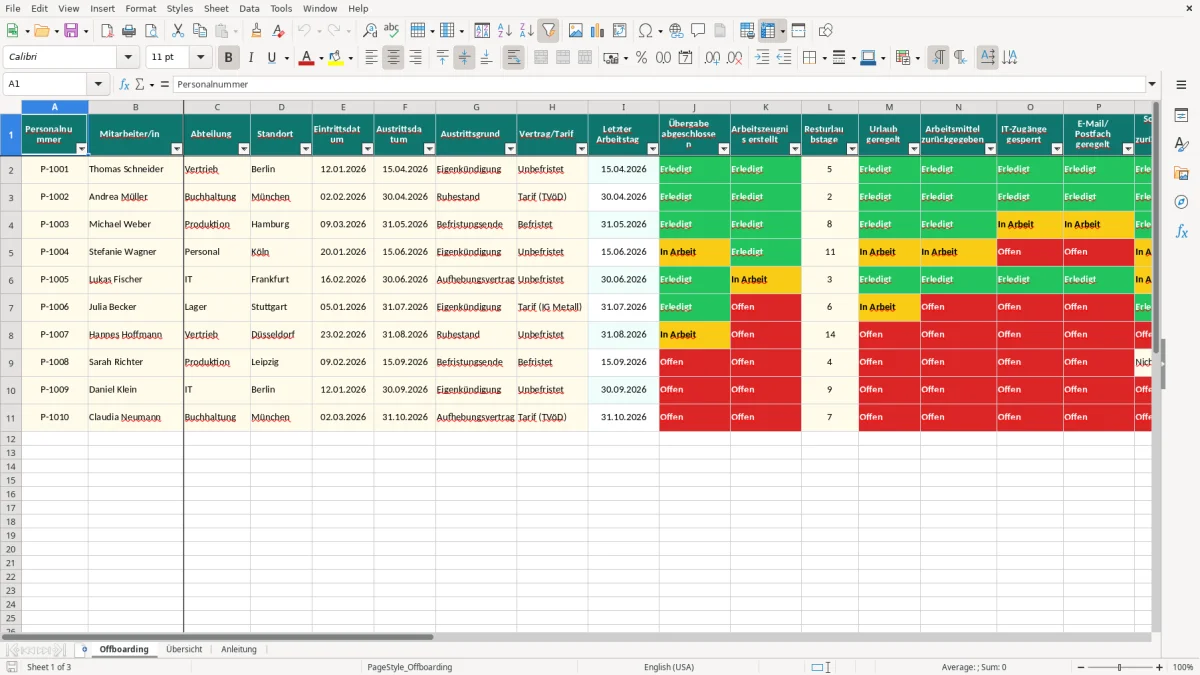This screenshot has width=1200, height=675.
Task: Toggle Align Left button
Action: (x=372, y=58)
